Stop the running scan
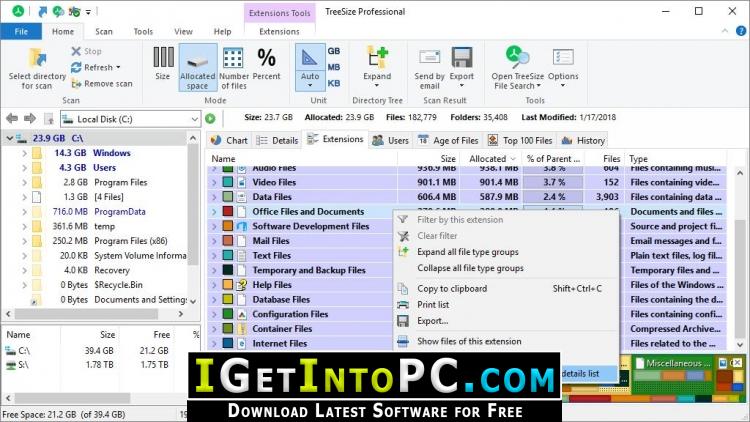 tap(86, 51)
